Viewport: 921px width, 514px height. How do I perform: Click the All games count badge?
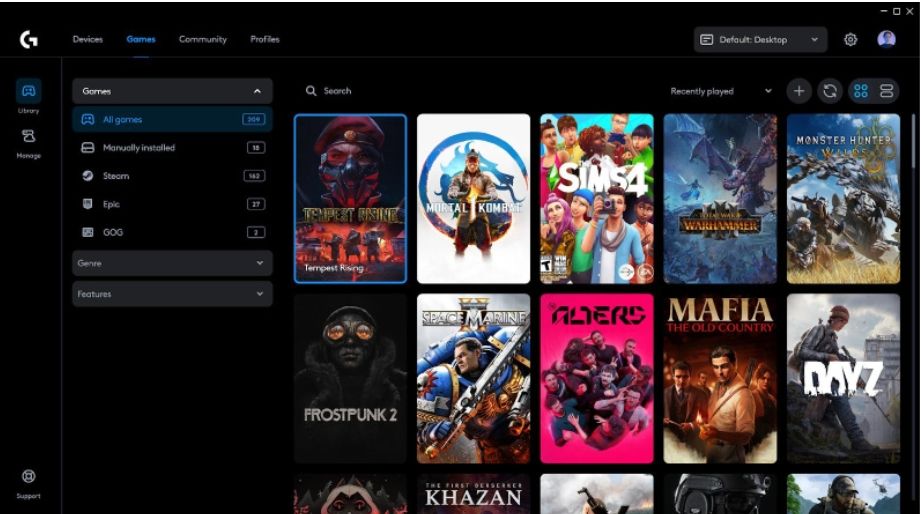tap(254, 119)
